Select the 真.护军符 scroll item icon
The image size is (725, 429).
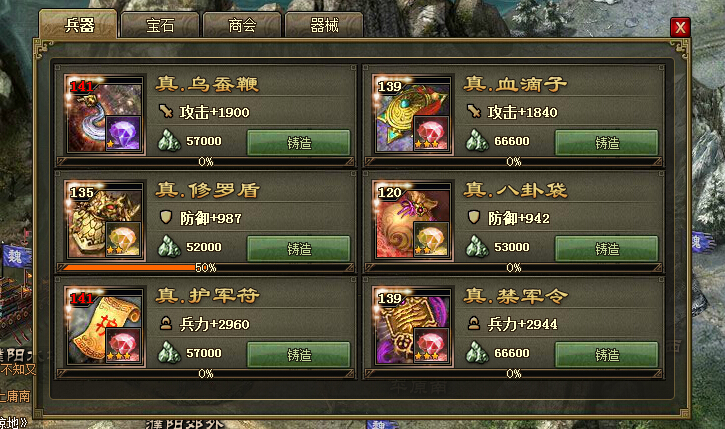[104, 327]
